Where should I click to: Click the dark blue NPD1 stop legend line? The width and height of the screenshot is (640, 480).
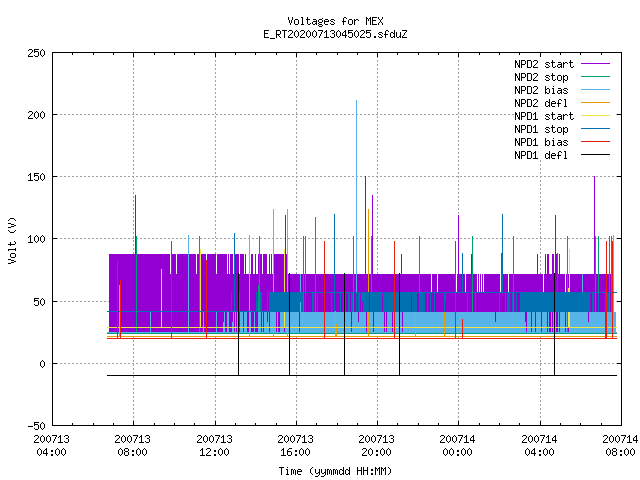pos(595,129)
